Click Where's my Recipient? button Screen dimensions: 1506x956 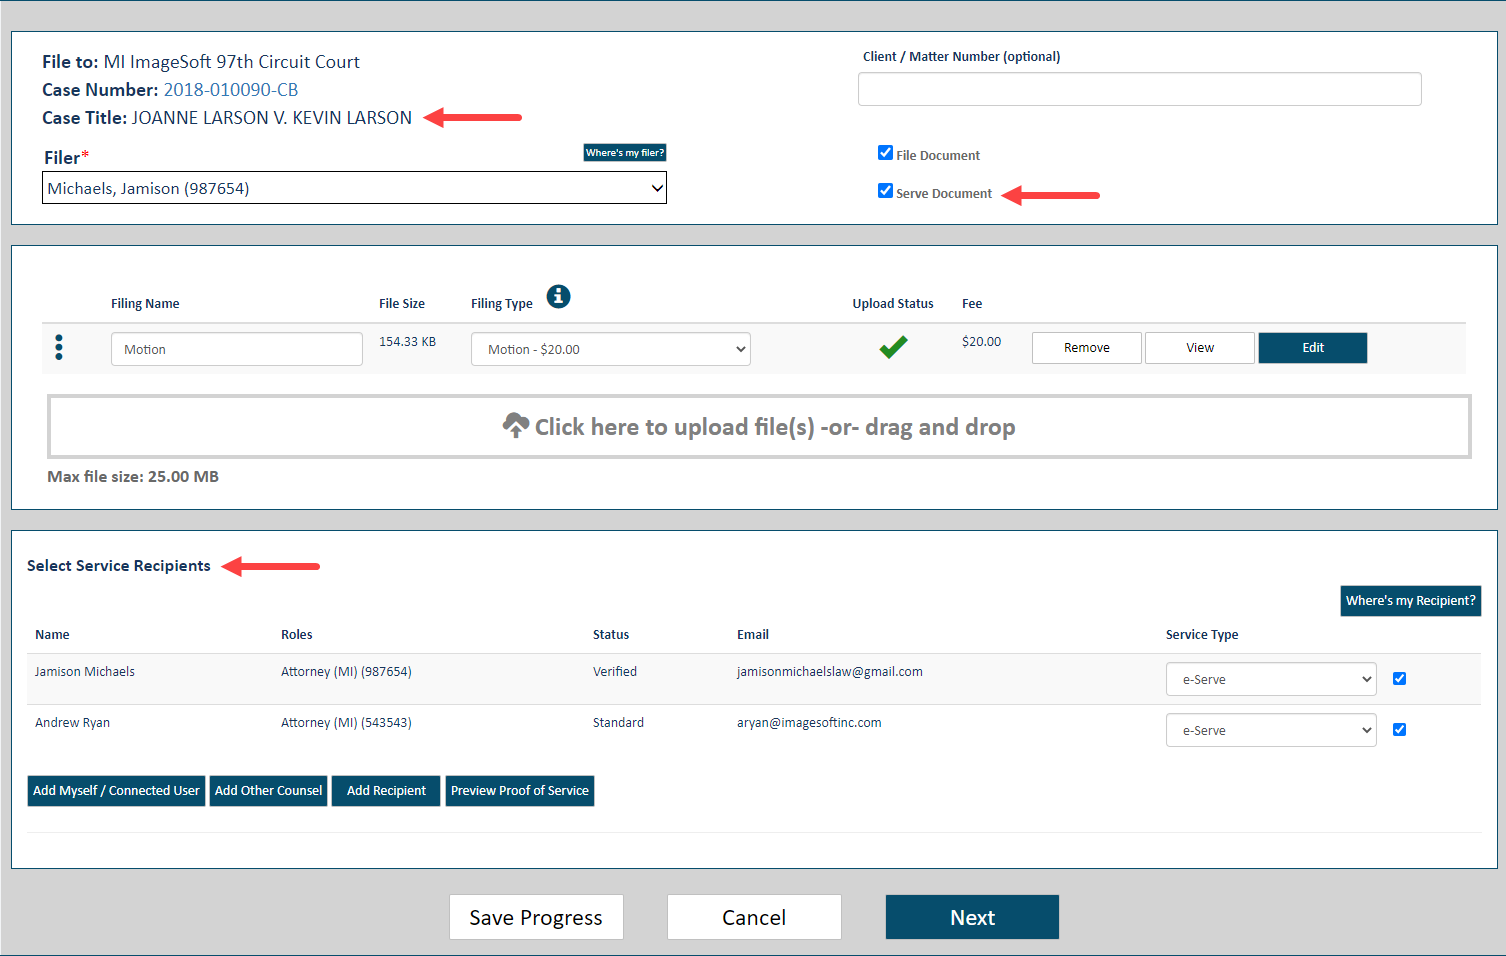click(x=1411, y=601)
